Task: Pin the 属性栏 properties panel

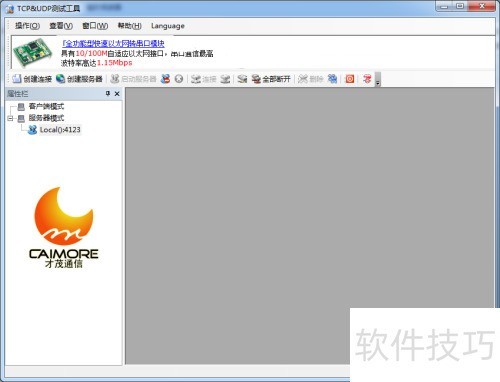Action: tap(108, 94)
